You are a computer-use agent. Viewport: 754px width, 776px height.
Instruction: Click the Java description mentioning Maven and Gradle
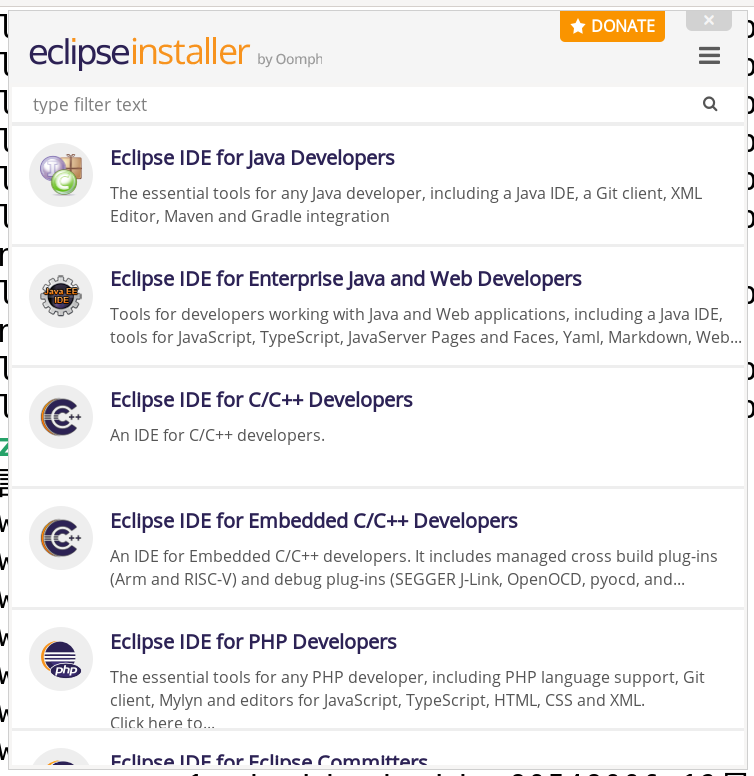(x=406, y=205)
